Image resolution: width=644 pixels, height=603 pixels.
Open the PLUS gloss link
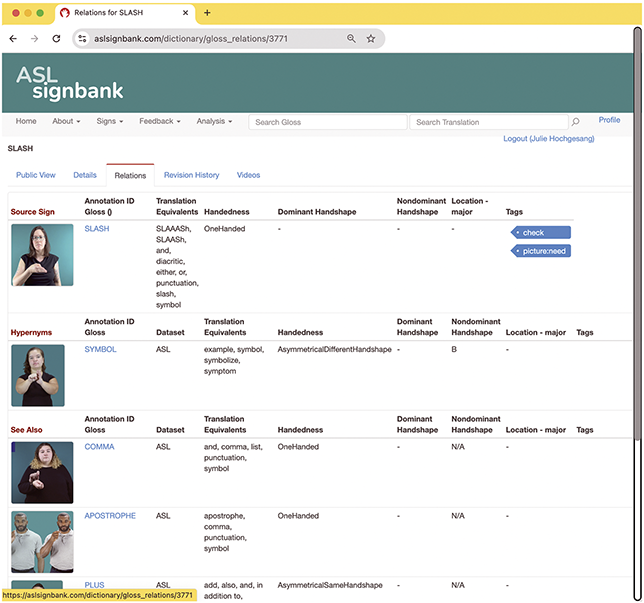click(x=94, y=585)
